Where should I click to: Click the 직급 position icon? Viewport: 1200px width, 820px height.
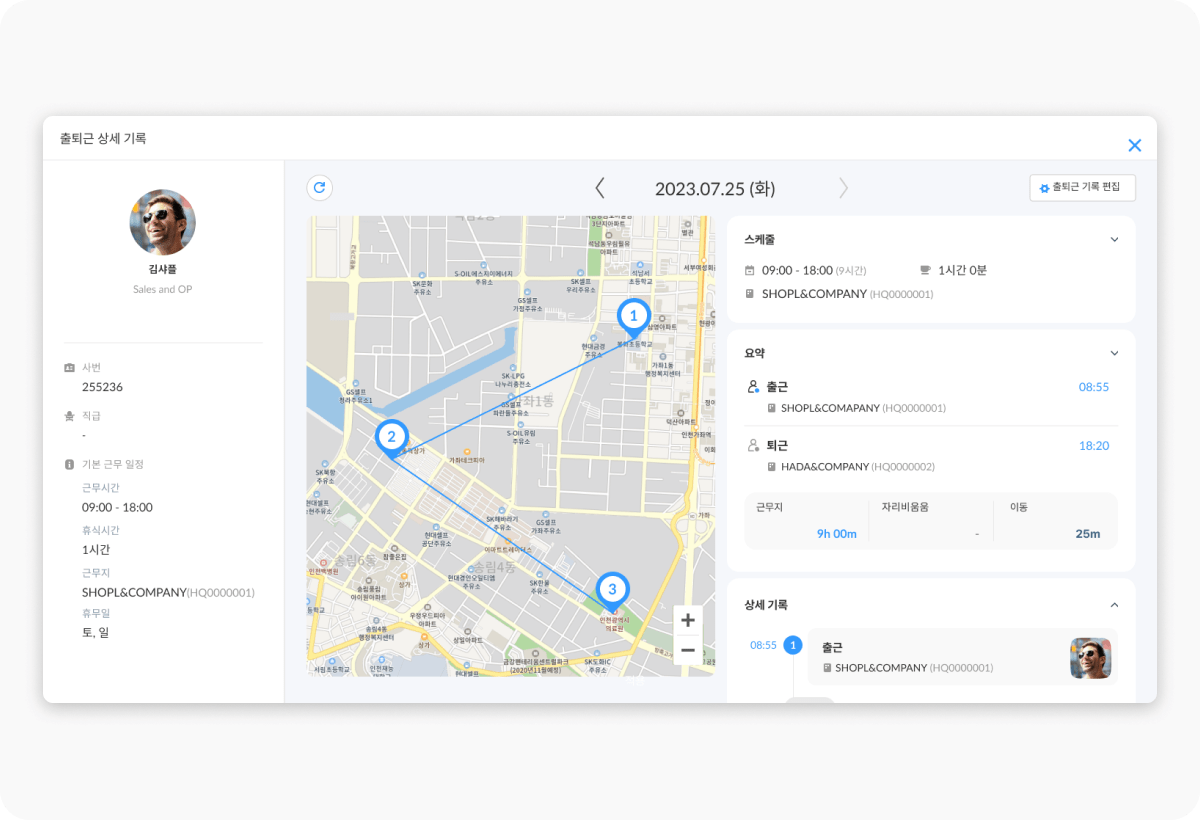pyautogui.click(x=69, y=415)
